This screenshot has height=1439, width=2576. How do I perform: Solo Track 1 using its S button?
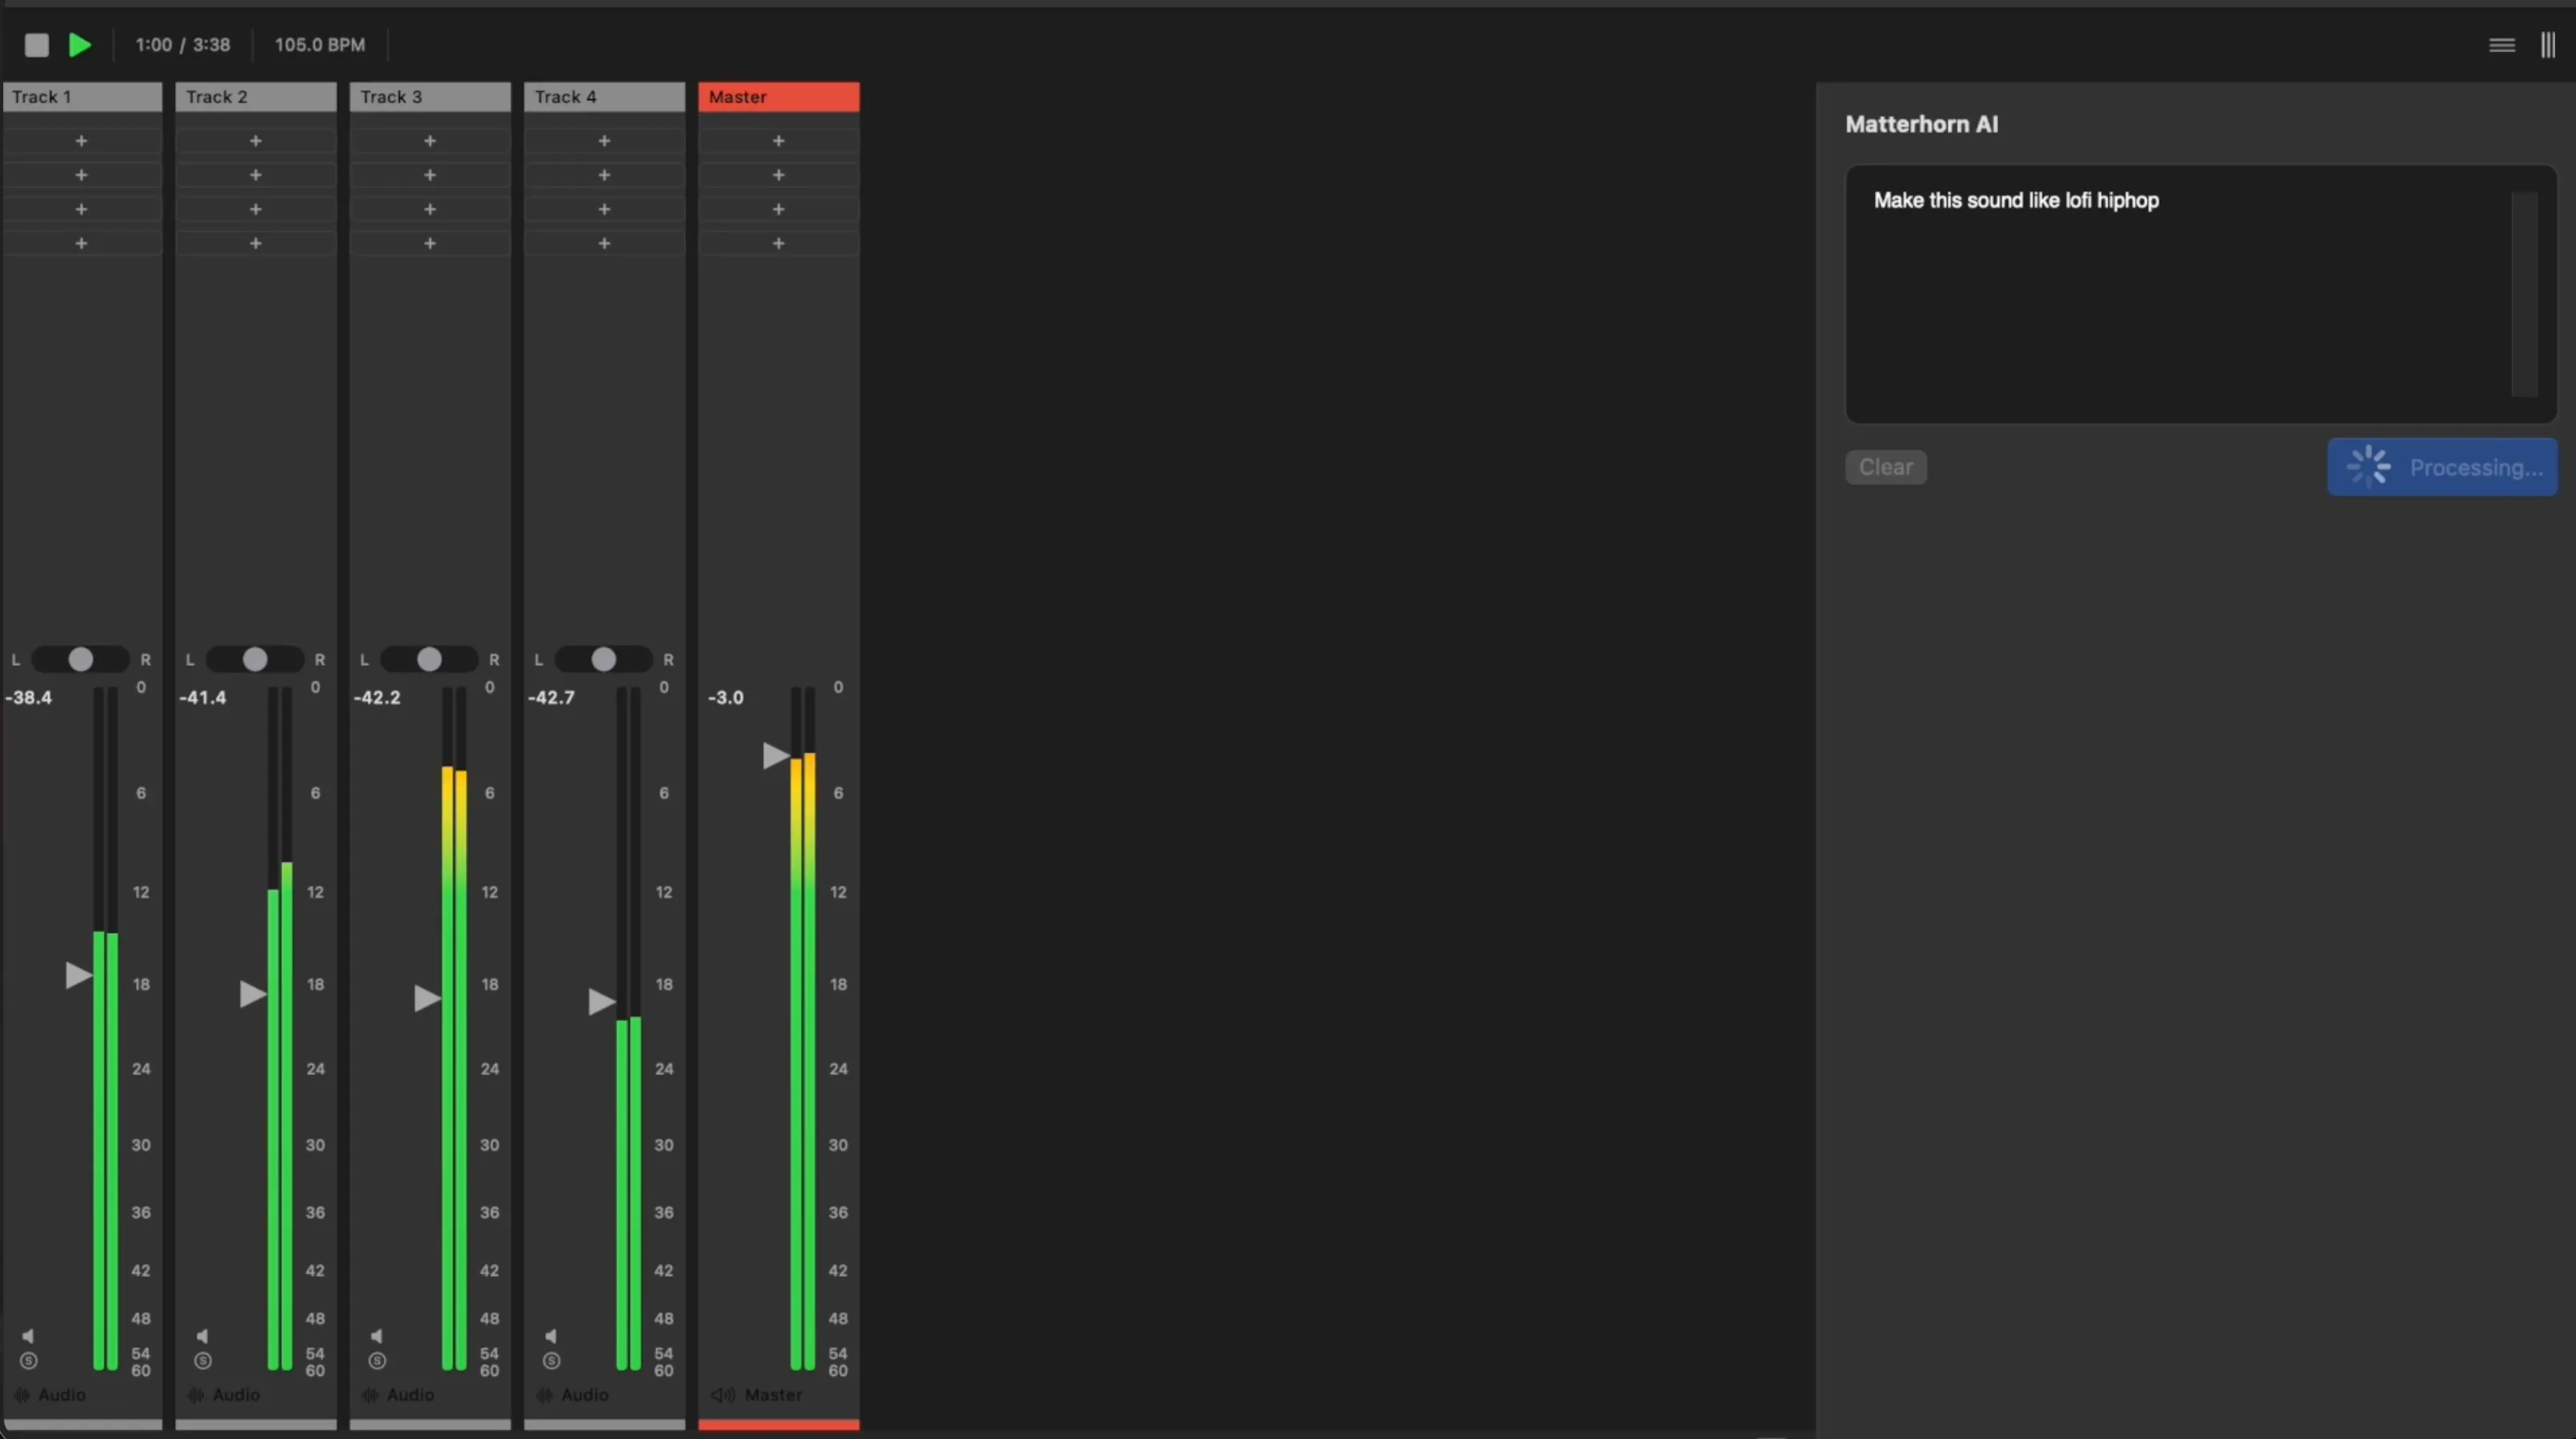click(28, 1361)
